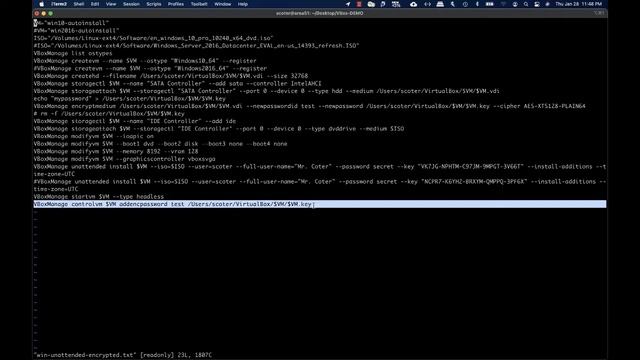
Task: Click line VM="win10-autoinstall"
Action: click(71, 23)
